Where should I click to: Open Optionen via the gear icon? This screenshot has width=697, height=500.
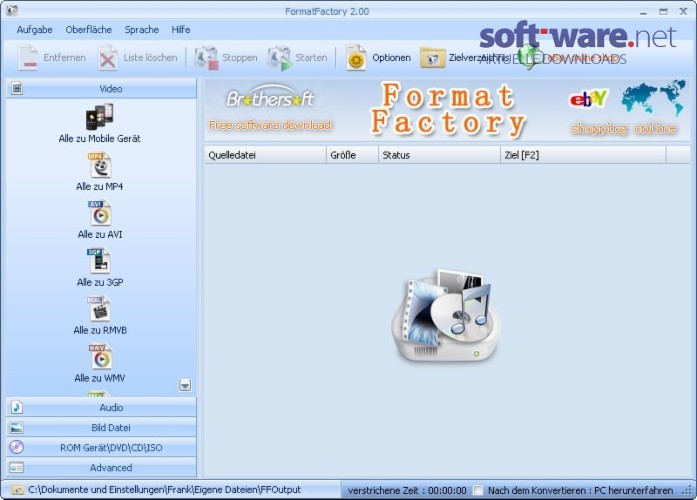click(356, 58)
